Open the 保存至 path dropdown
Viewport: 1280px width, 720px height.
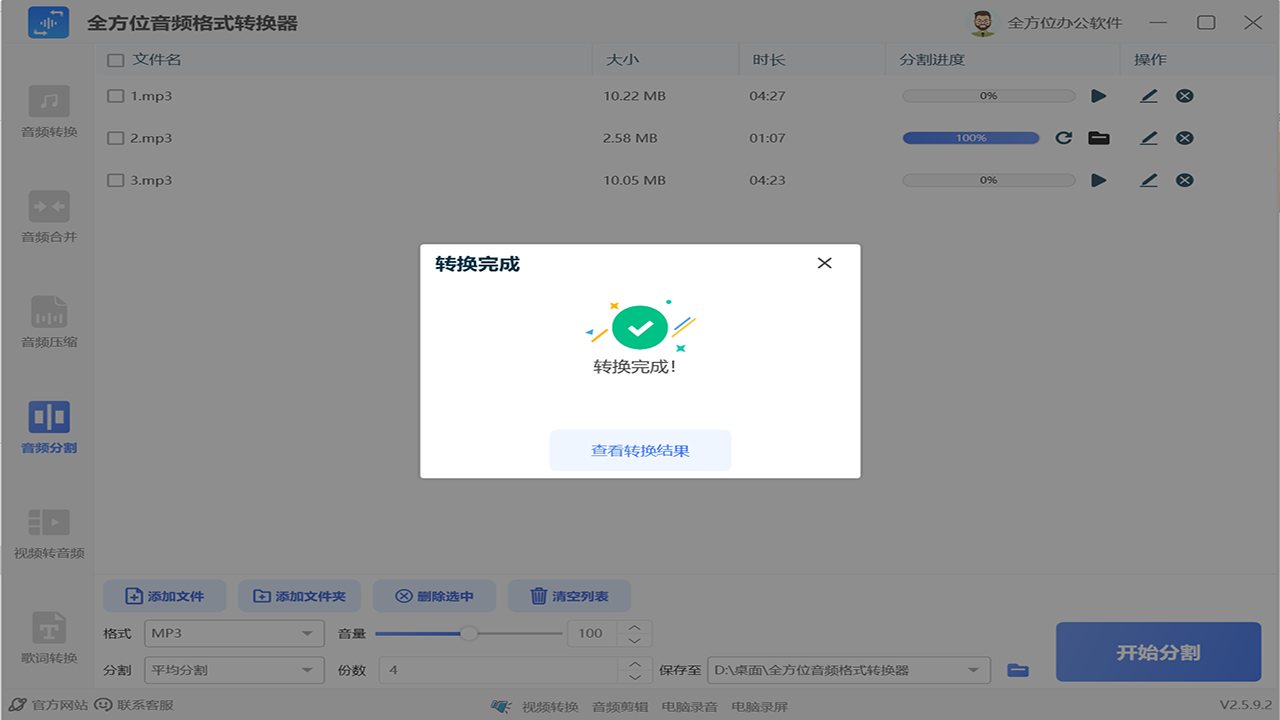coord(848,670)
